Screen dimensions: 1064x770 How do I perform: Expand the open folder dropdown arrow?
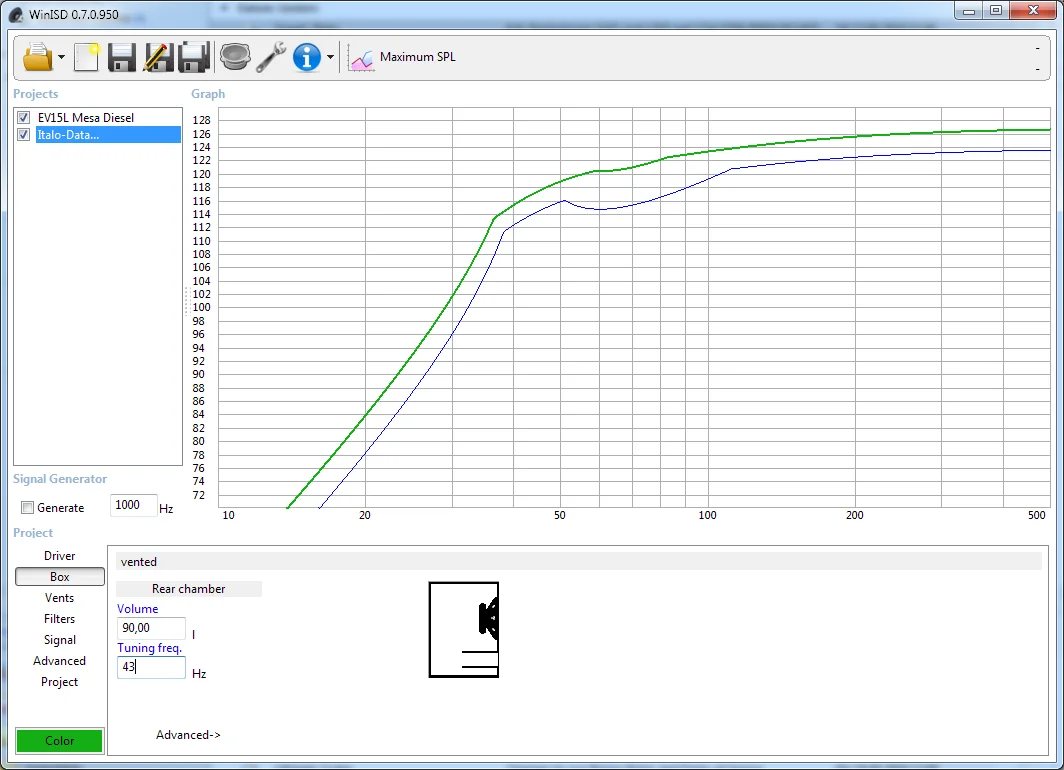click(x=62, y=58)
